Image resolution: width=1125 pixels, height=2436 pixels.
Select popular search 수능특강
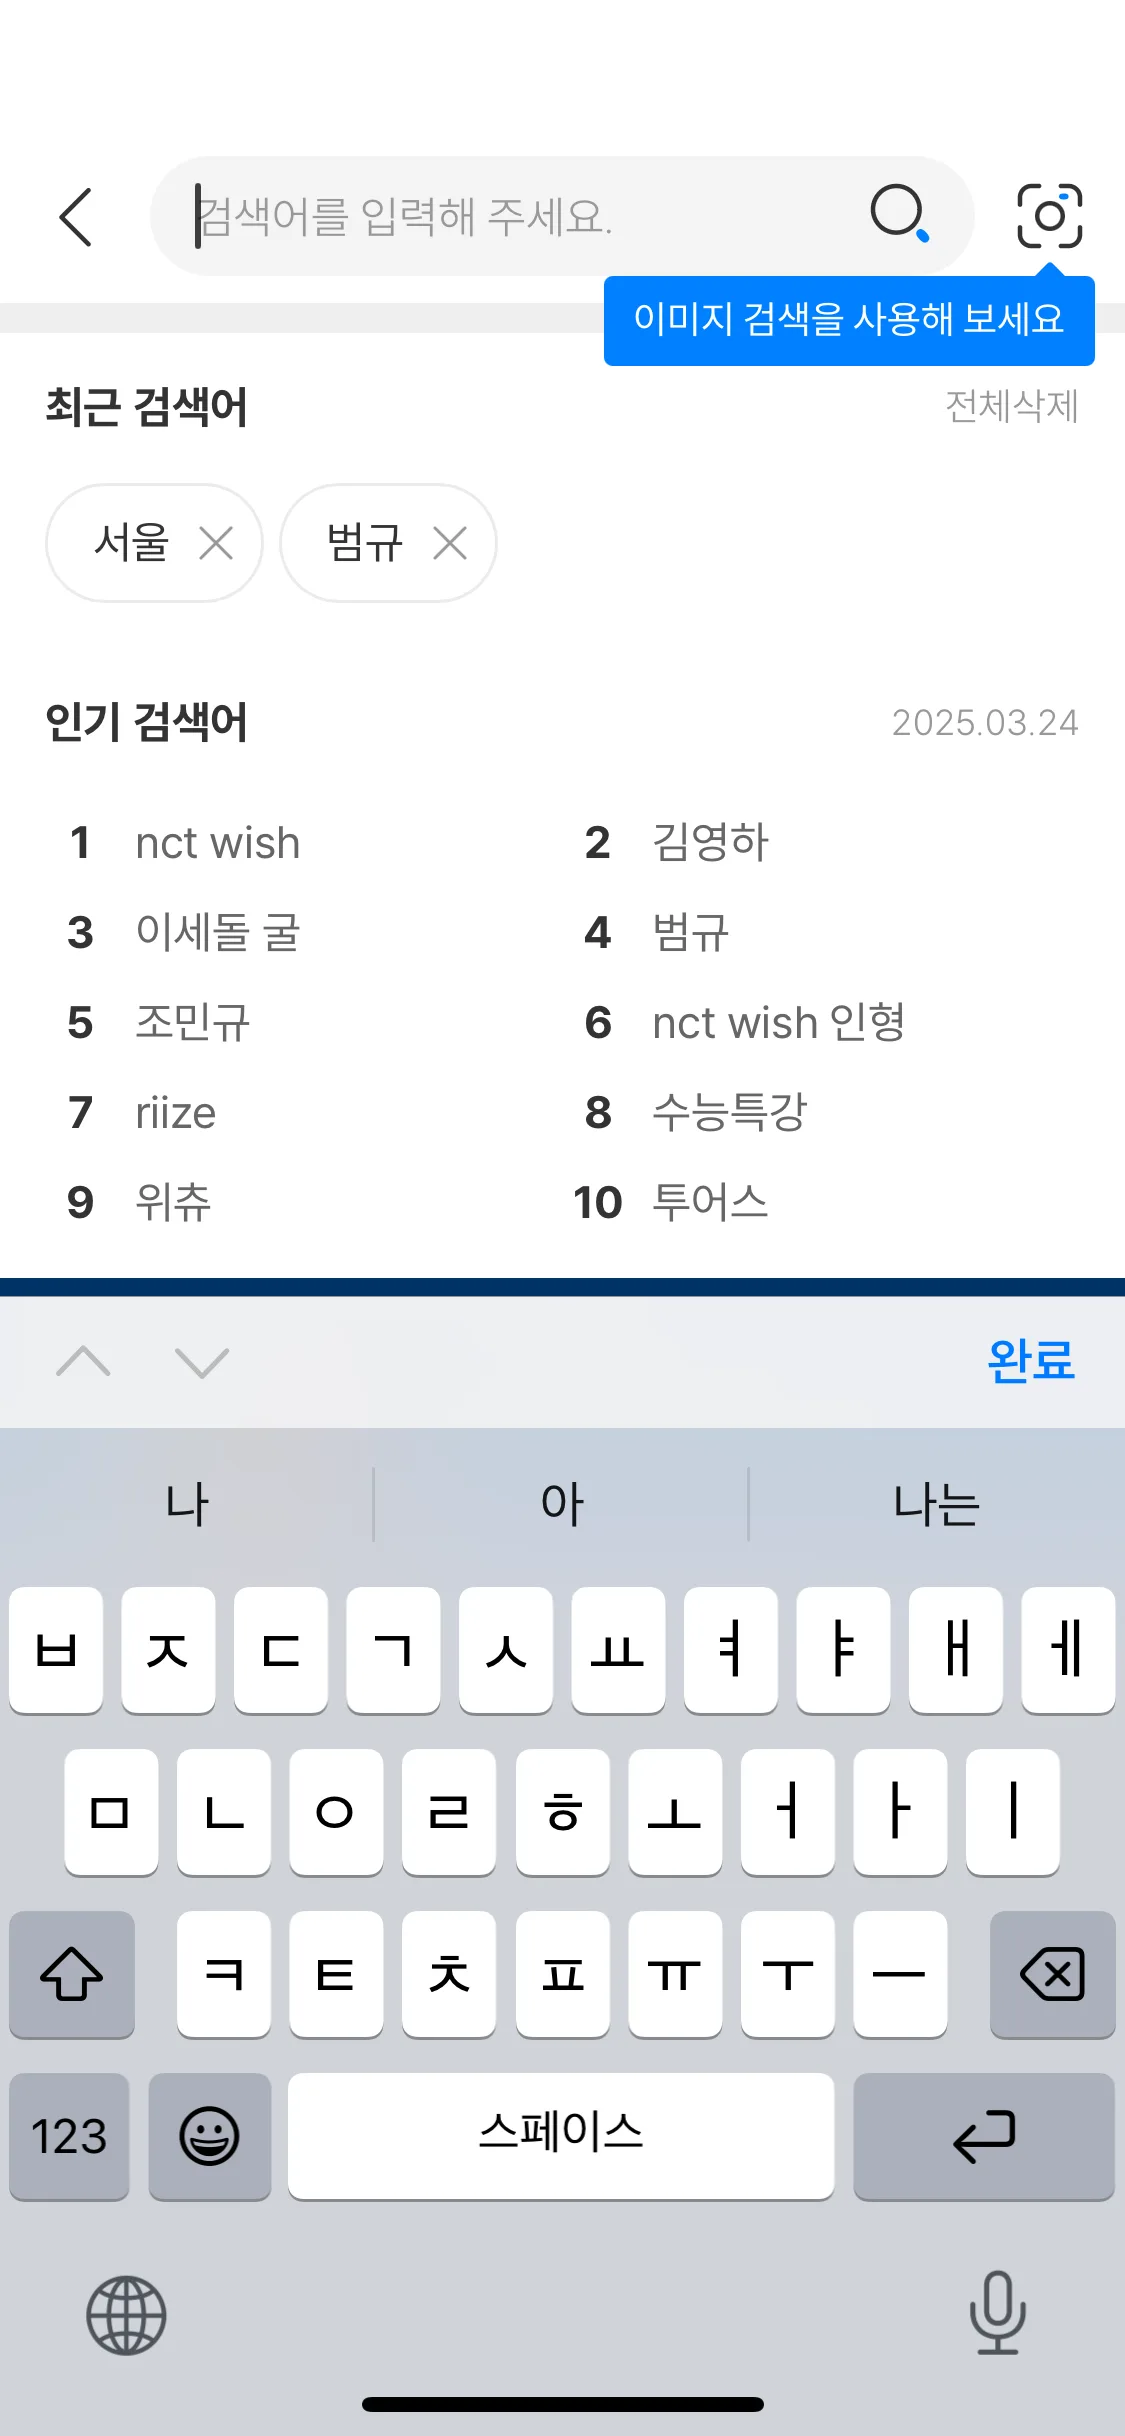[729, 1112]
